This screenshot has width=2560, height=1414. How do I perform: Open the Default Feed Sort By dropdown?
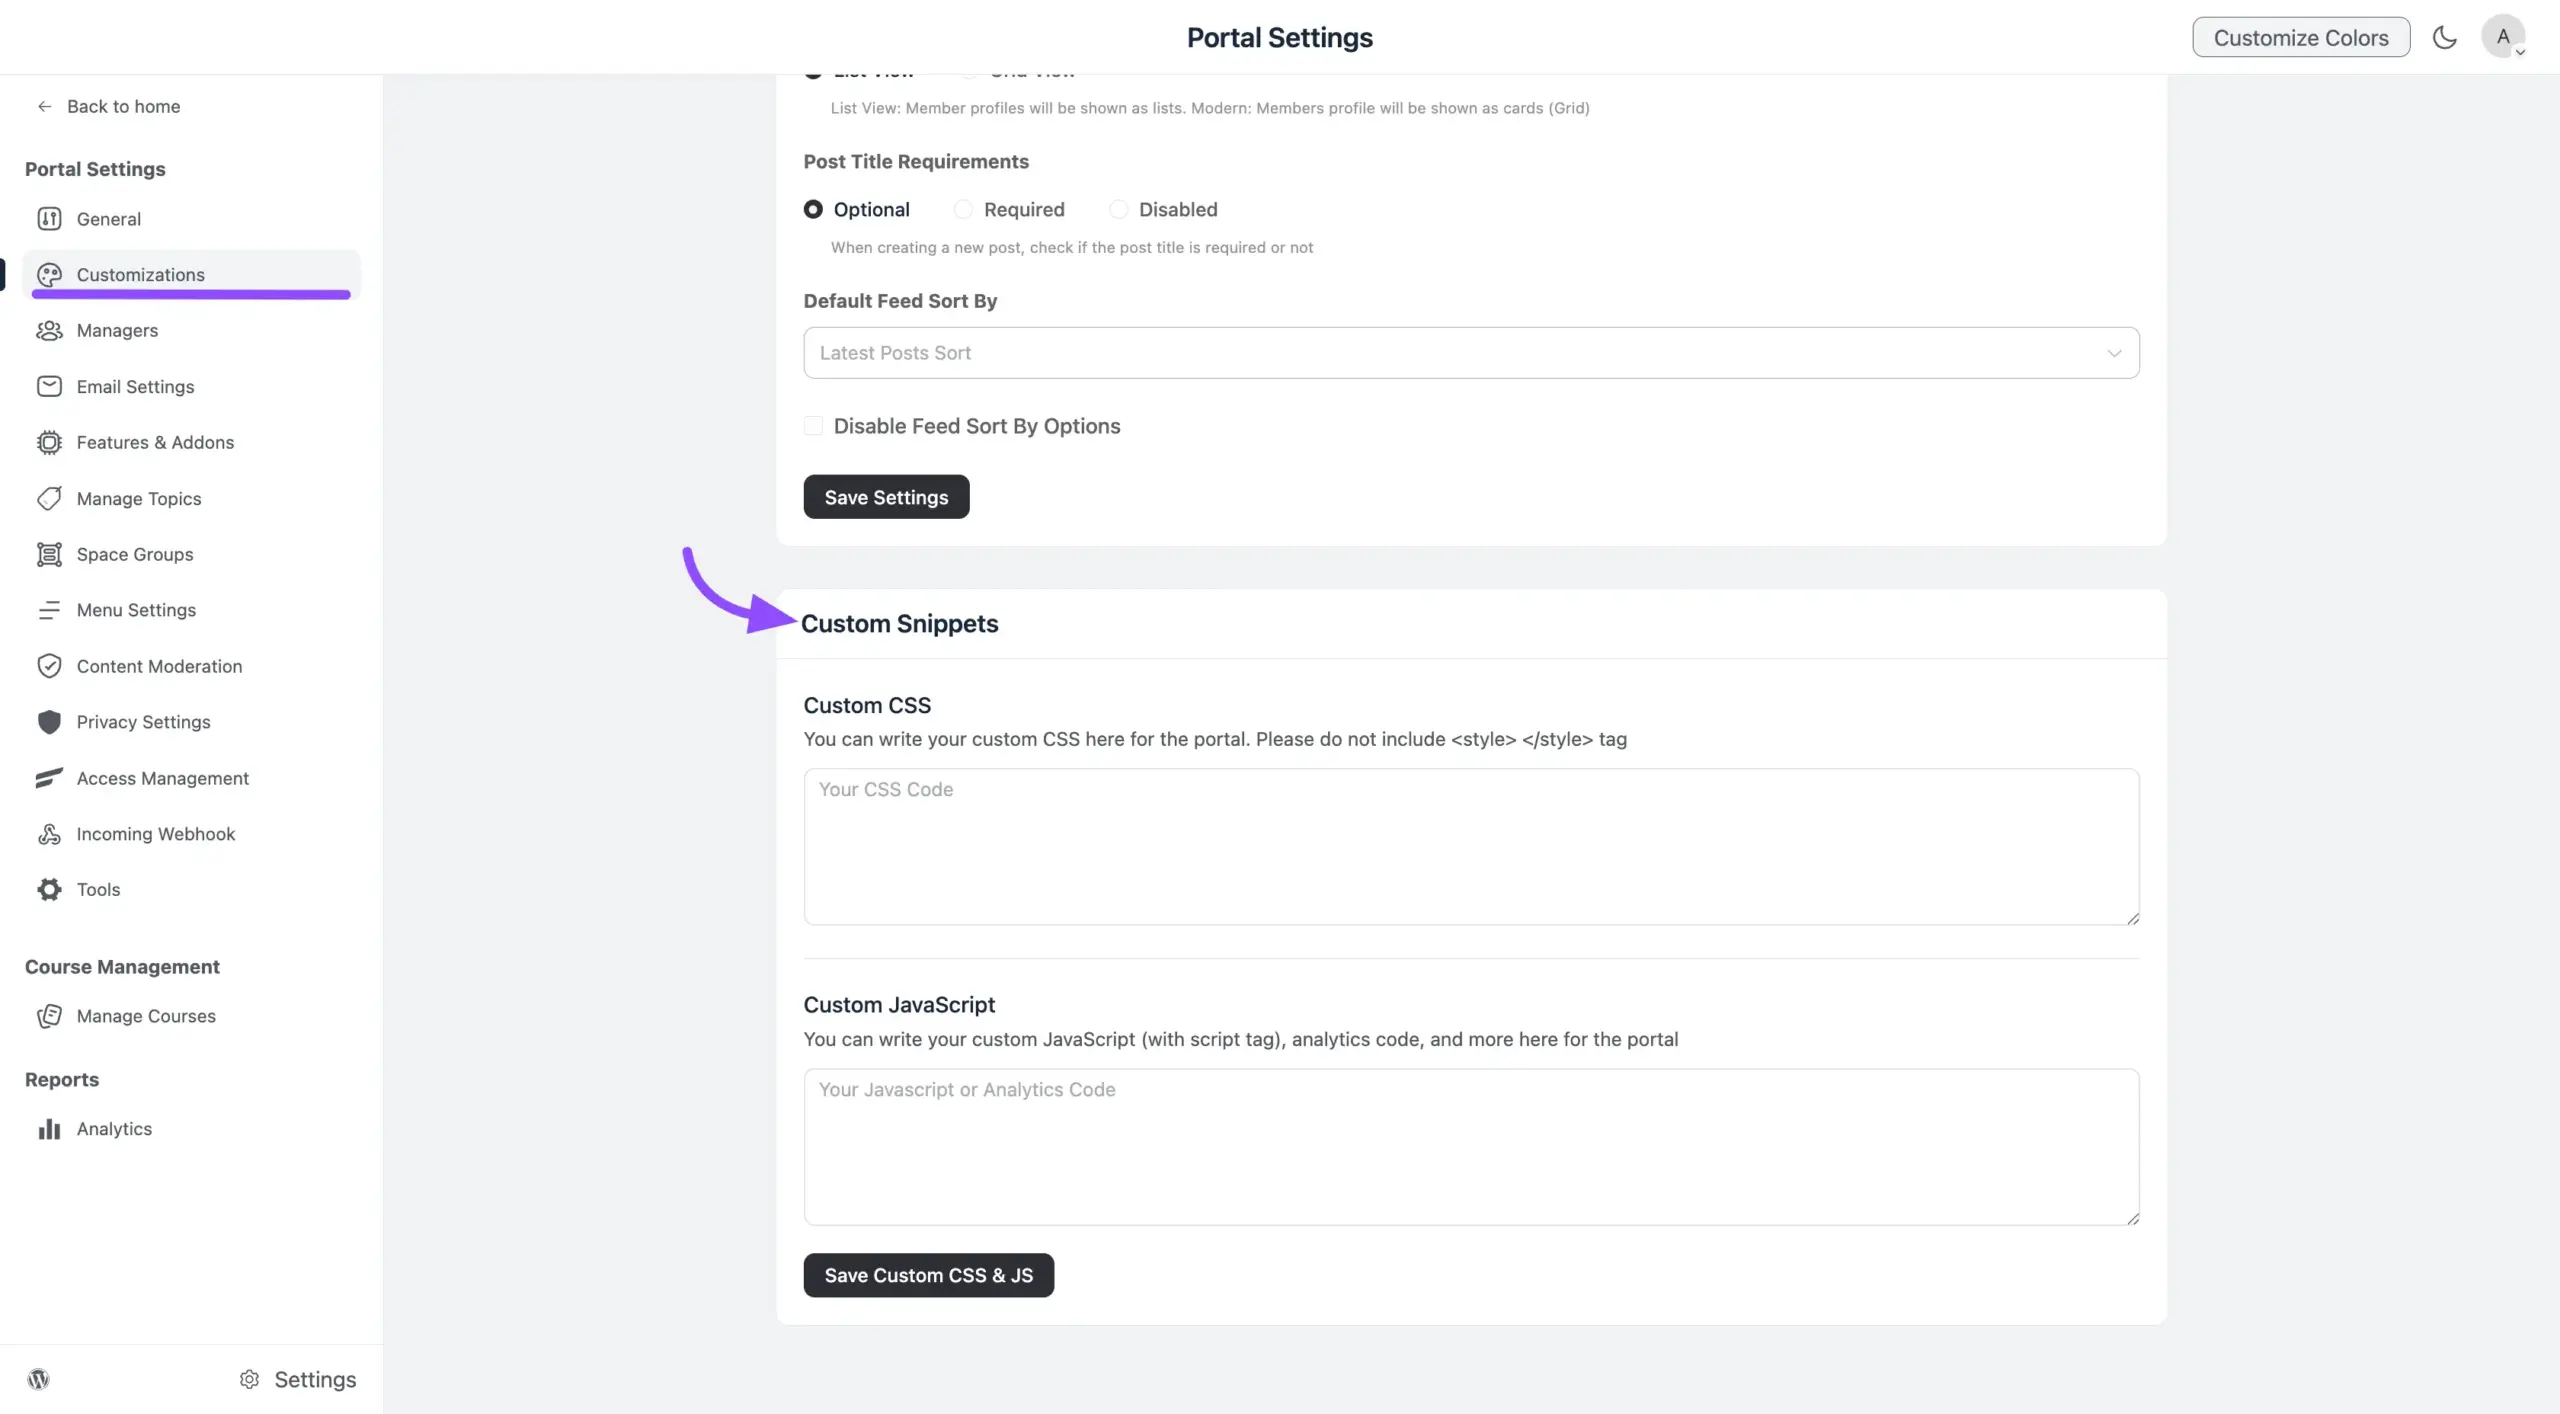coord(1470,352)
